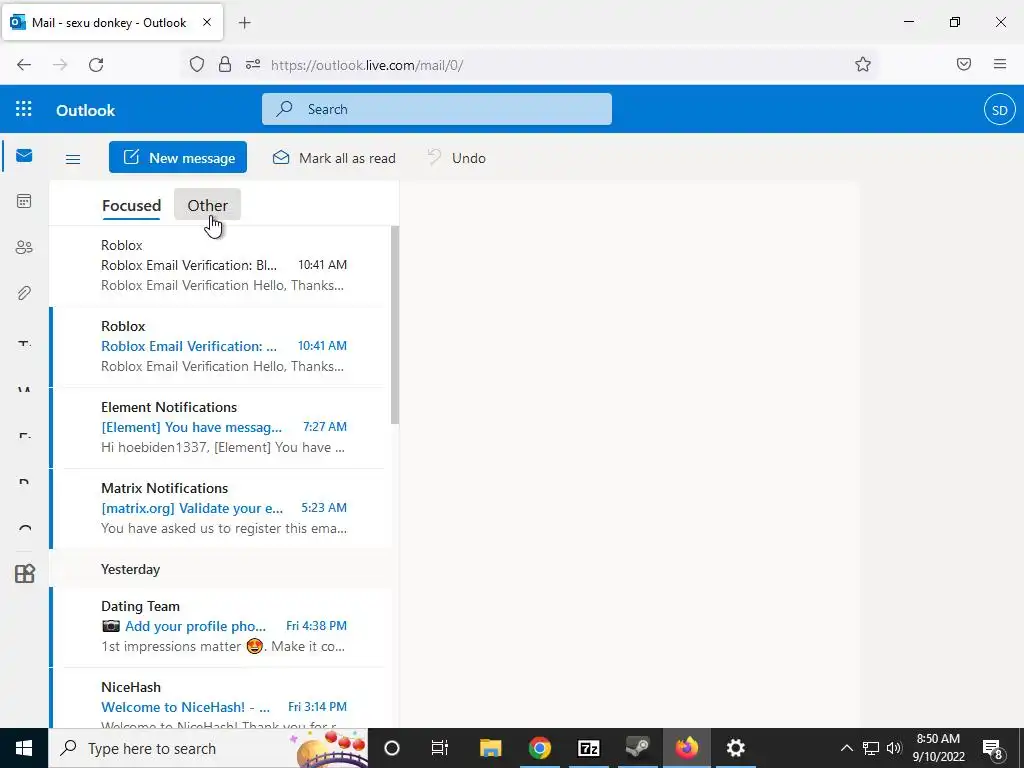The height and width of the screenshot is (768, 1024).
Task: Open Dating Team Add your profile photo email
Action: [223, 626]
